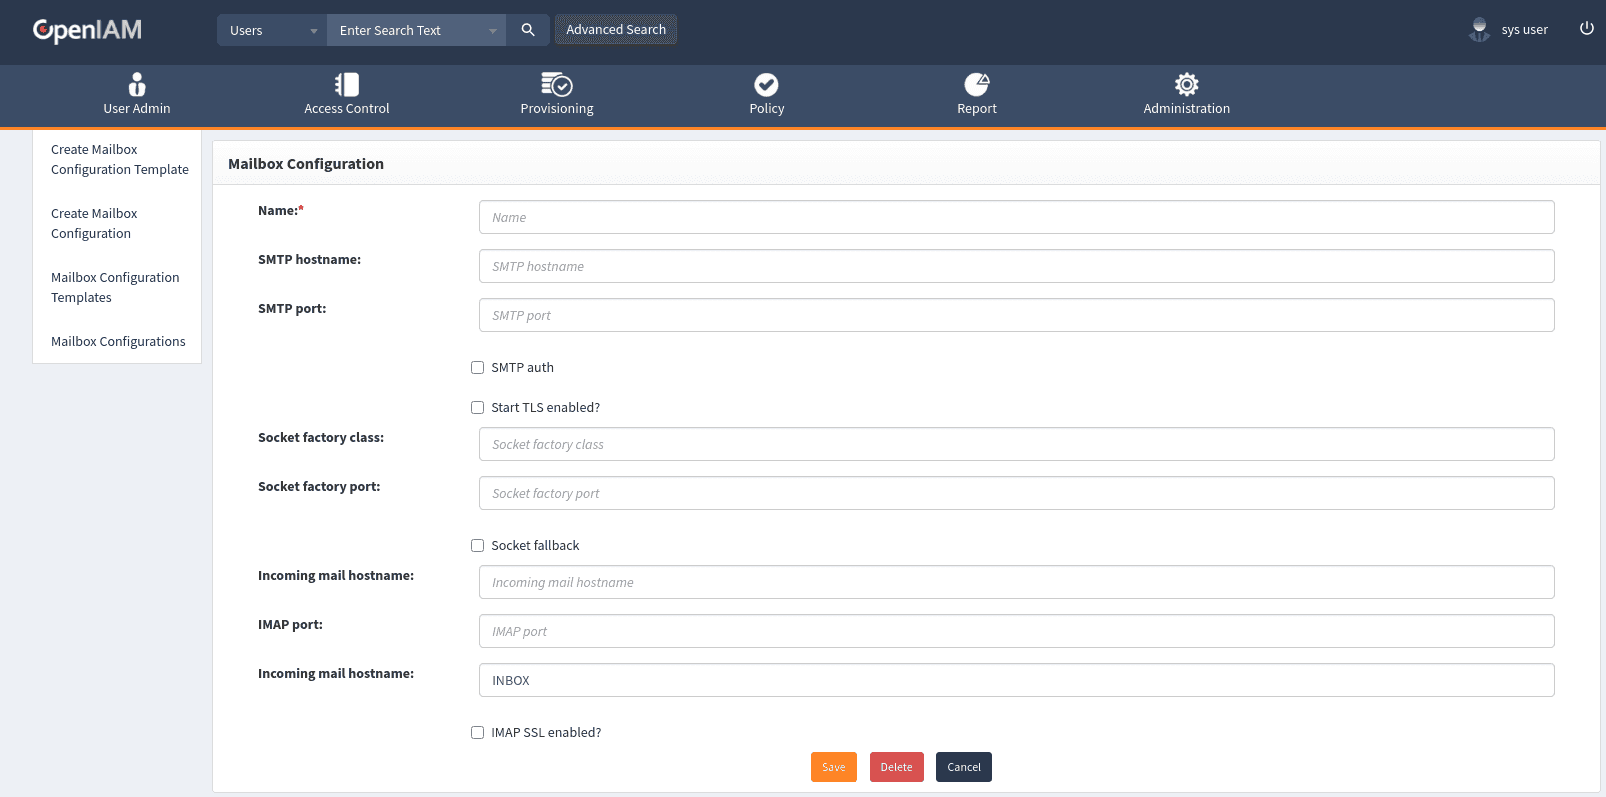Click the red Delete button
Screen dimensions: 1606x797
tap(896, 767)
